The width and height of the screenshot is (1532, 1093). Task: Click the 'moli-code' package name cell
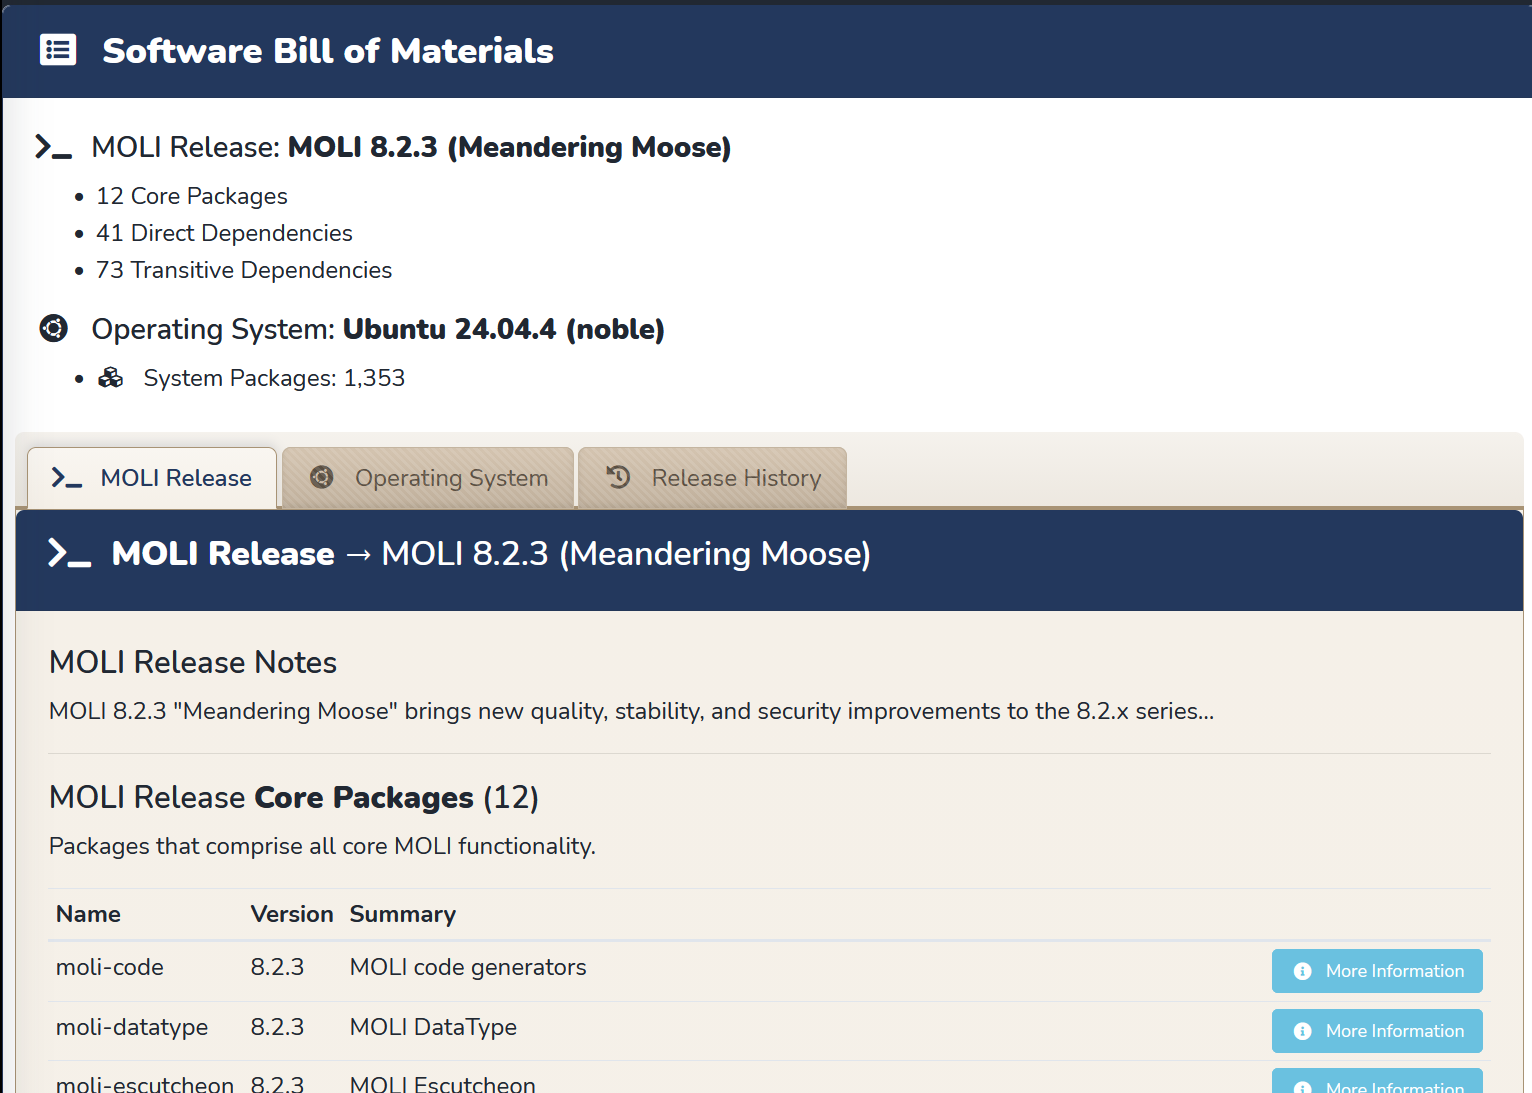(x=110, y=967)
